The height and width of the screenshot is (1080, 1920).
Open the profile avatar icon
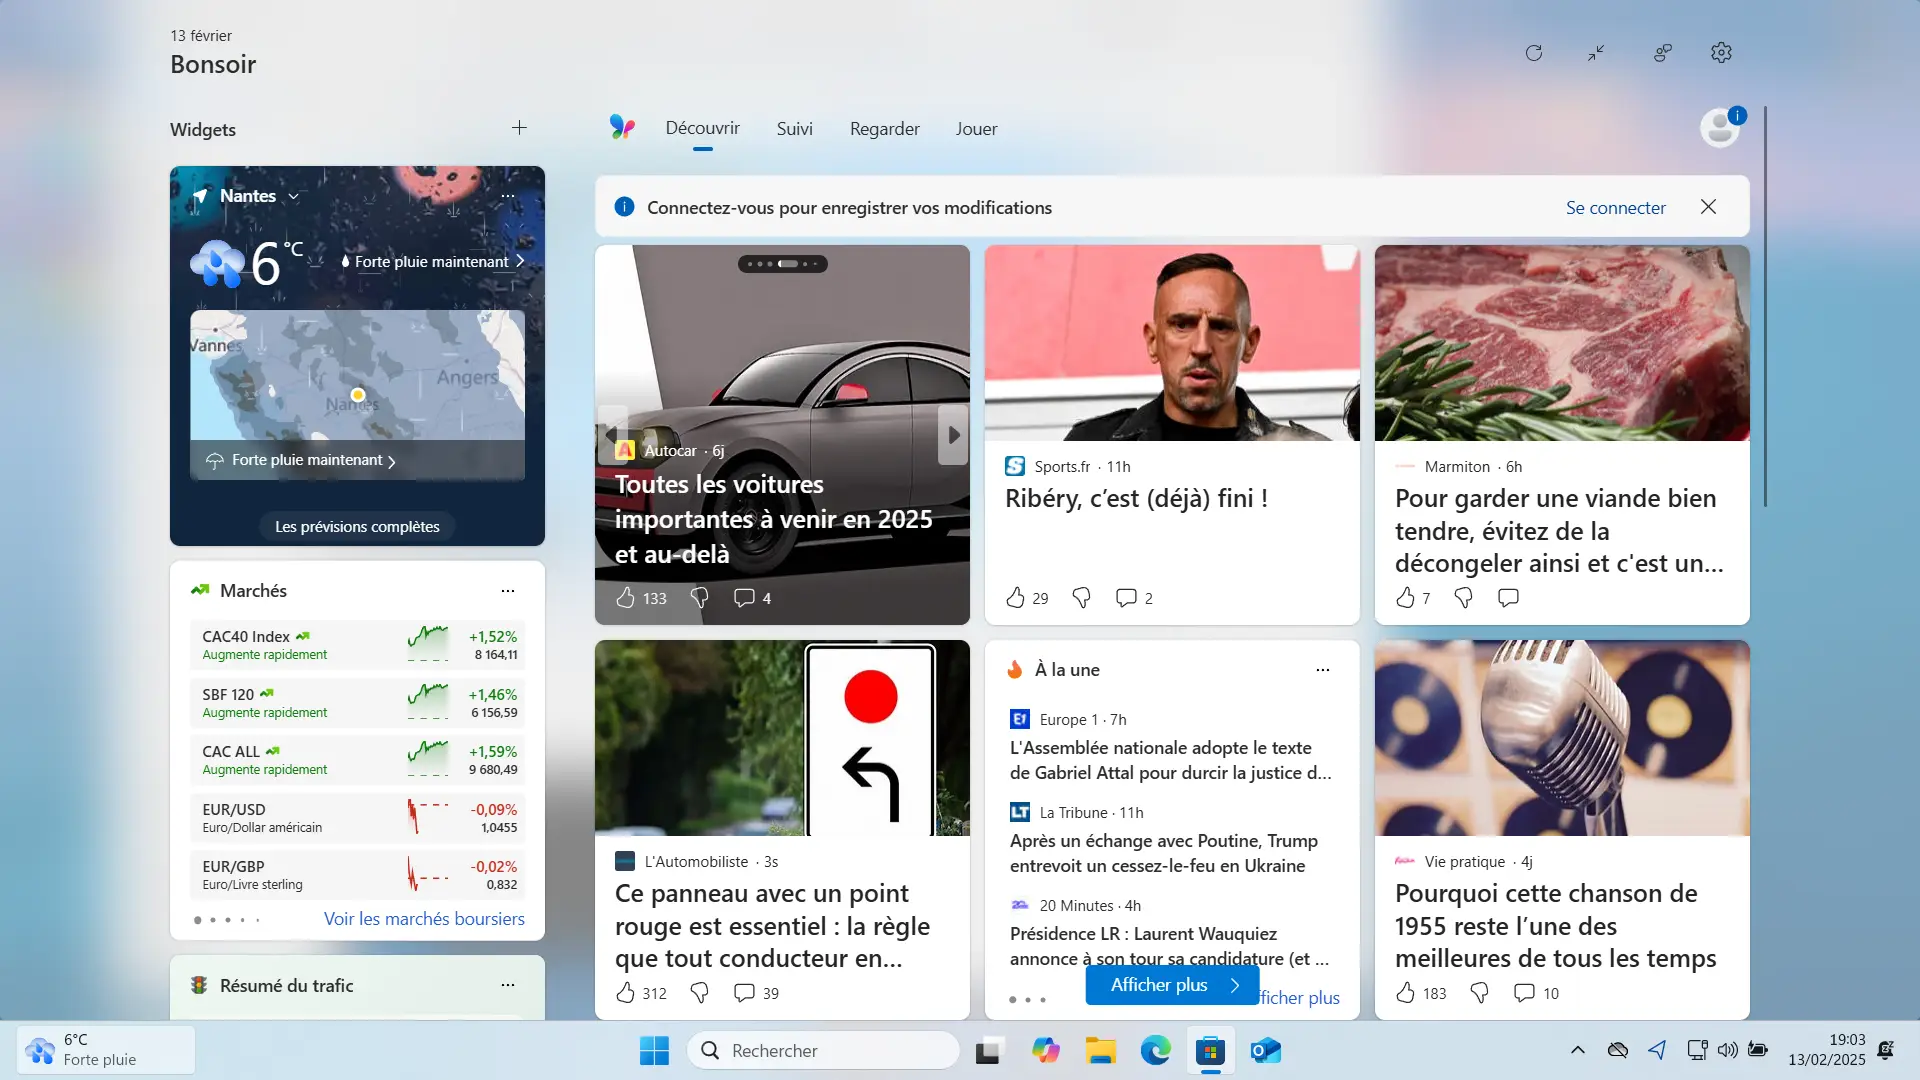(x=1720, y=128)
